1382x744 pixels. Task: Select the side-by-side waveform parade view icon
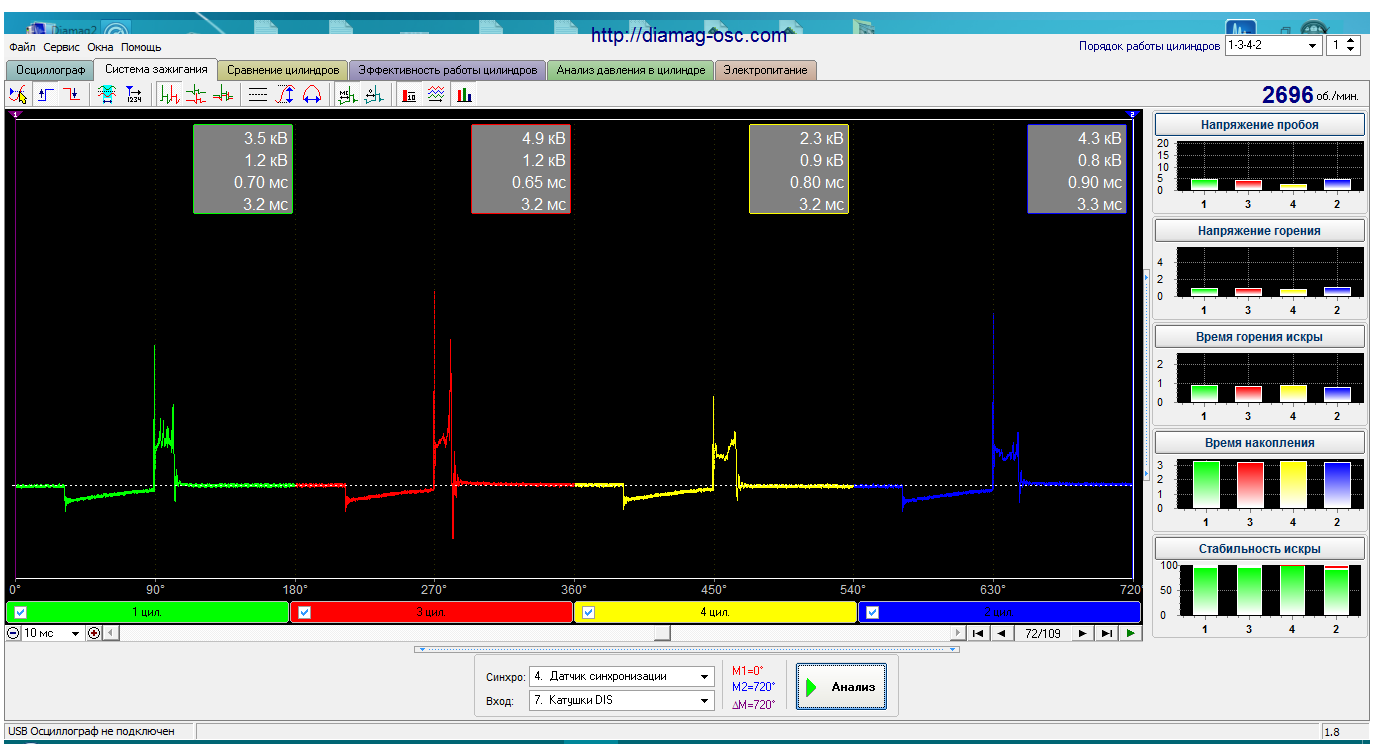pos(170,95)
